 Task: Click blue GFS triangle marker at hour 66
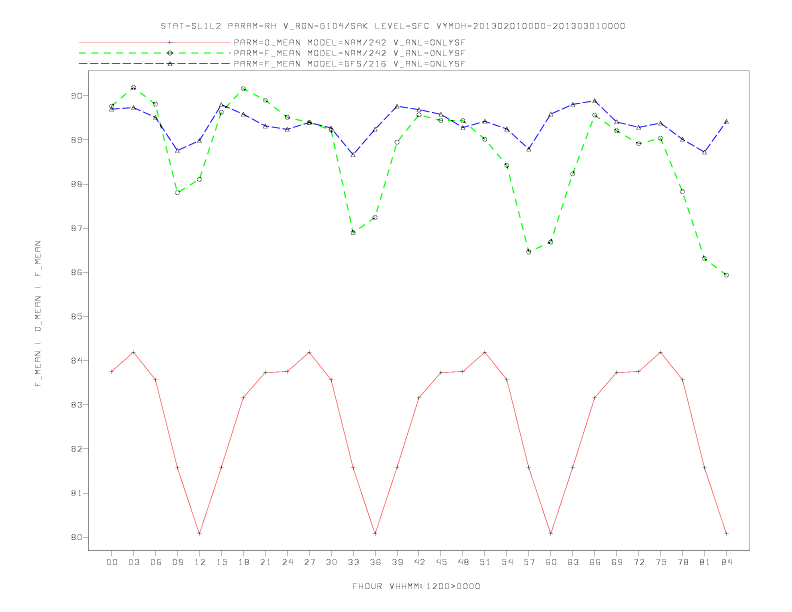click(x=595, y=100)
